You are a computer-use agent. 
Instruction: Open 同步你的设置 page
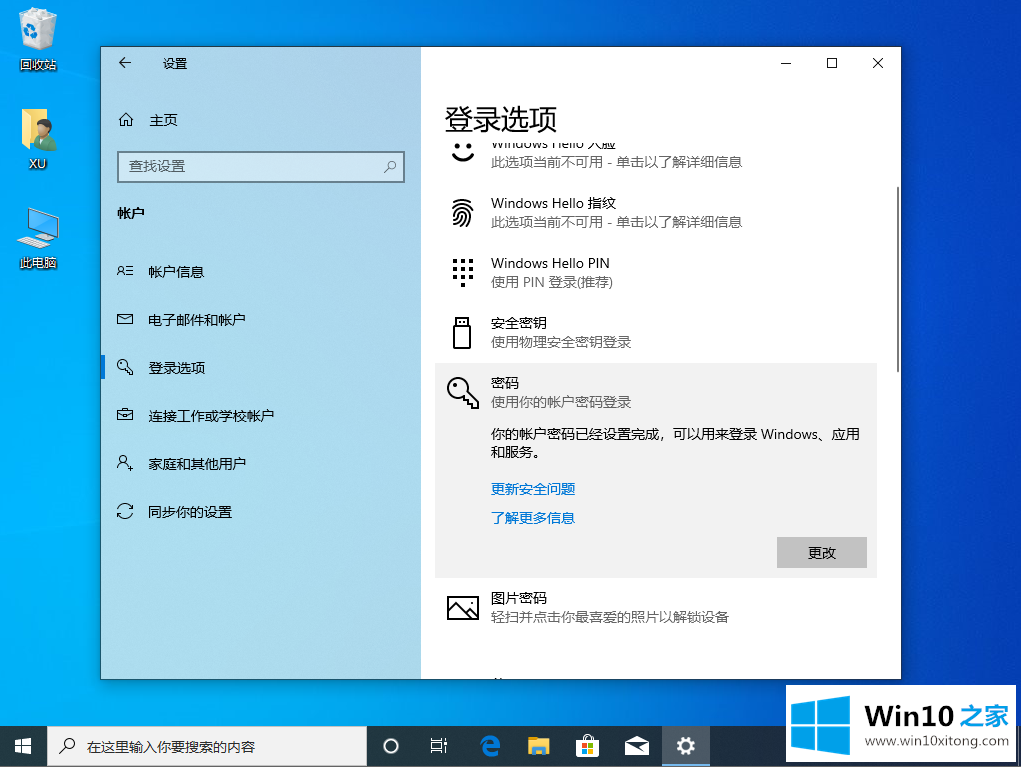tap(260, 512)
